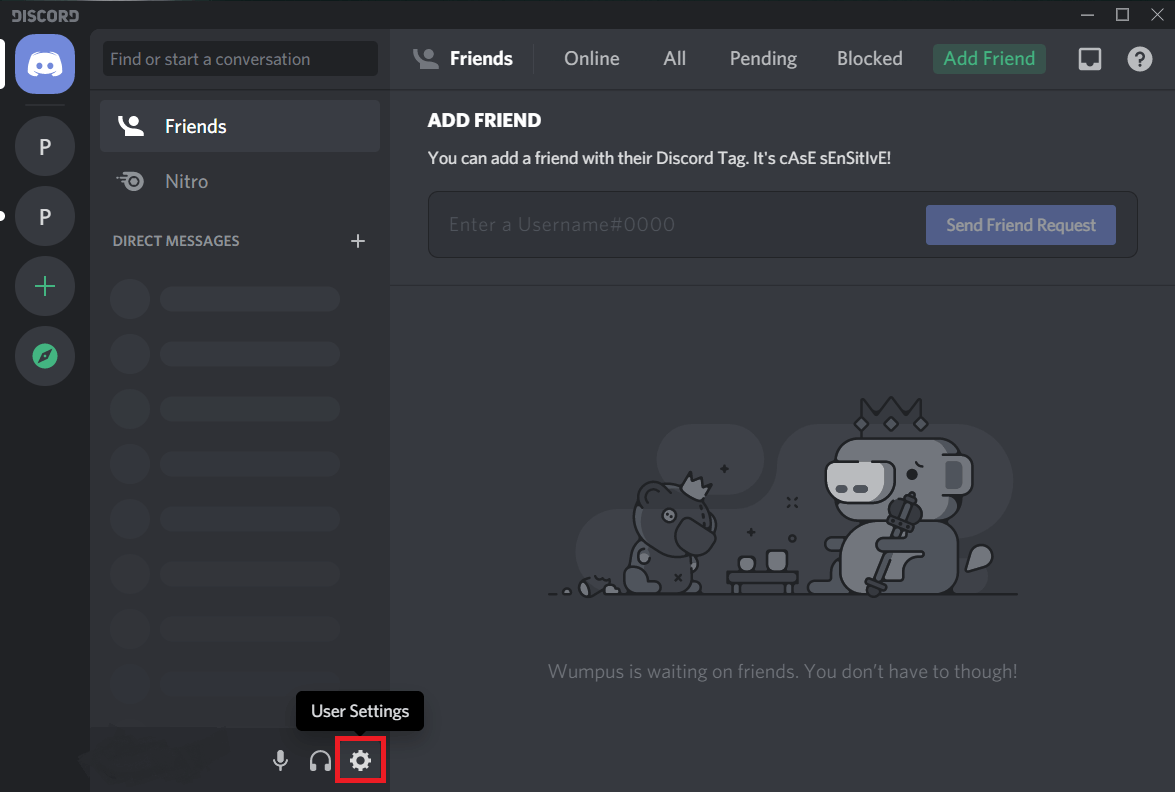
Task: Open the Friends icon in the sidebar
Action: click(130, 126)
